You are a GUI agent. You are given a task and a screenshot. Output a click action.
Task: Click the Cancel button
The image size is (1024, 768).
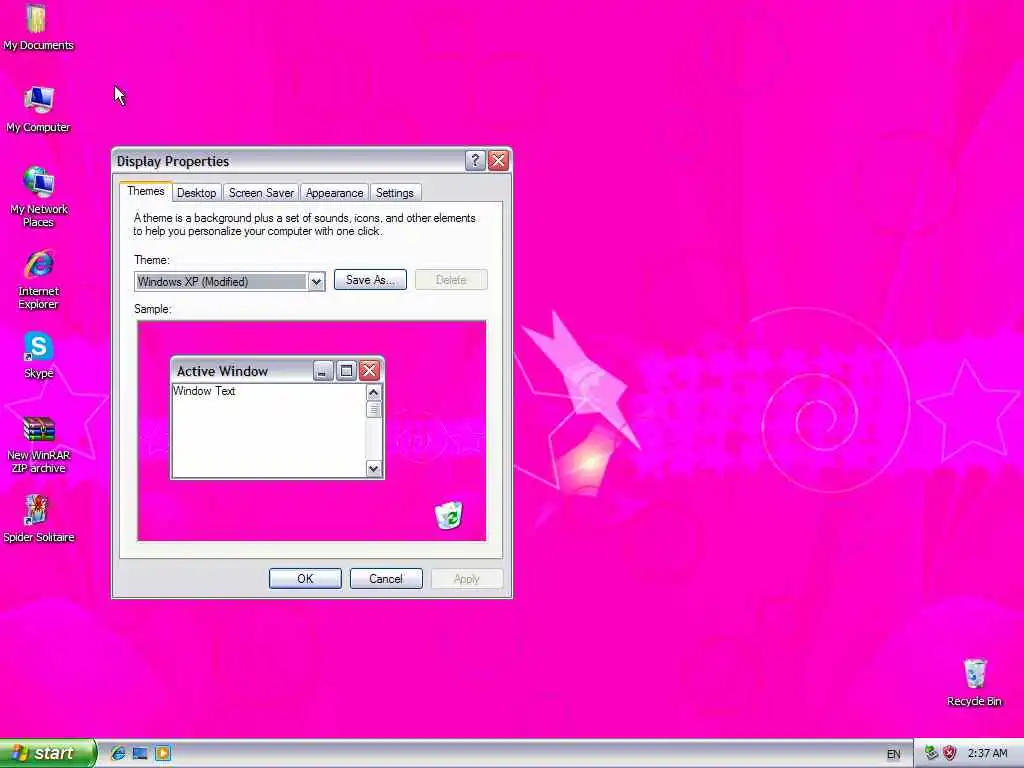tap(386, 579)
